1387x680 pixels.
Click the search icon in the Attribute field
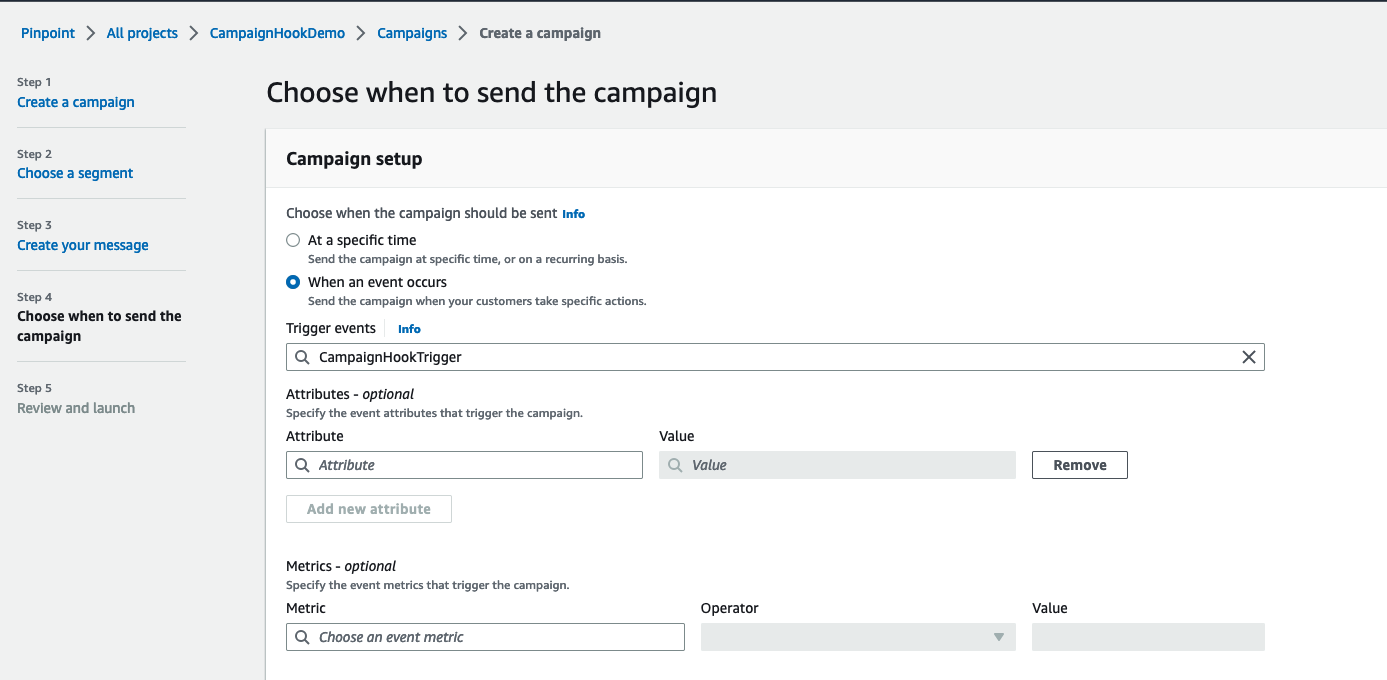pyautogui.click(x=302, y=464)
